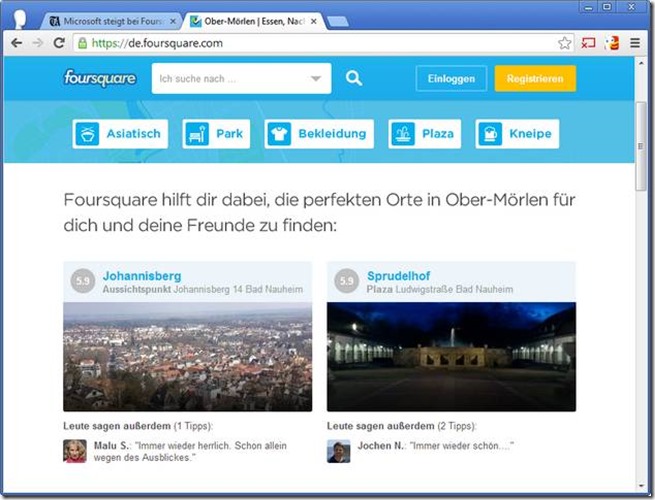The image size is (655, 500).
Task: Click the Einloggen button
Action: [x=451, y=78]
